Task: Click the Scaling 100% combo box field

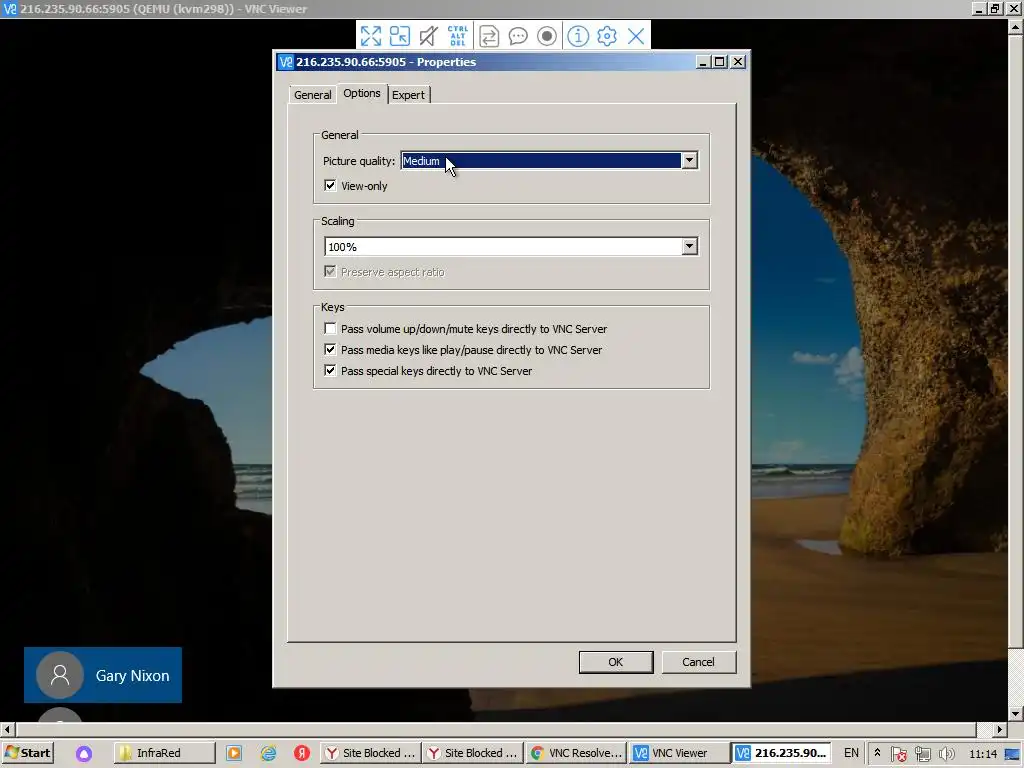Action: [x=511, y=246]
